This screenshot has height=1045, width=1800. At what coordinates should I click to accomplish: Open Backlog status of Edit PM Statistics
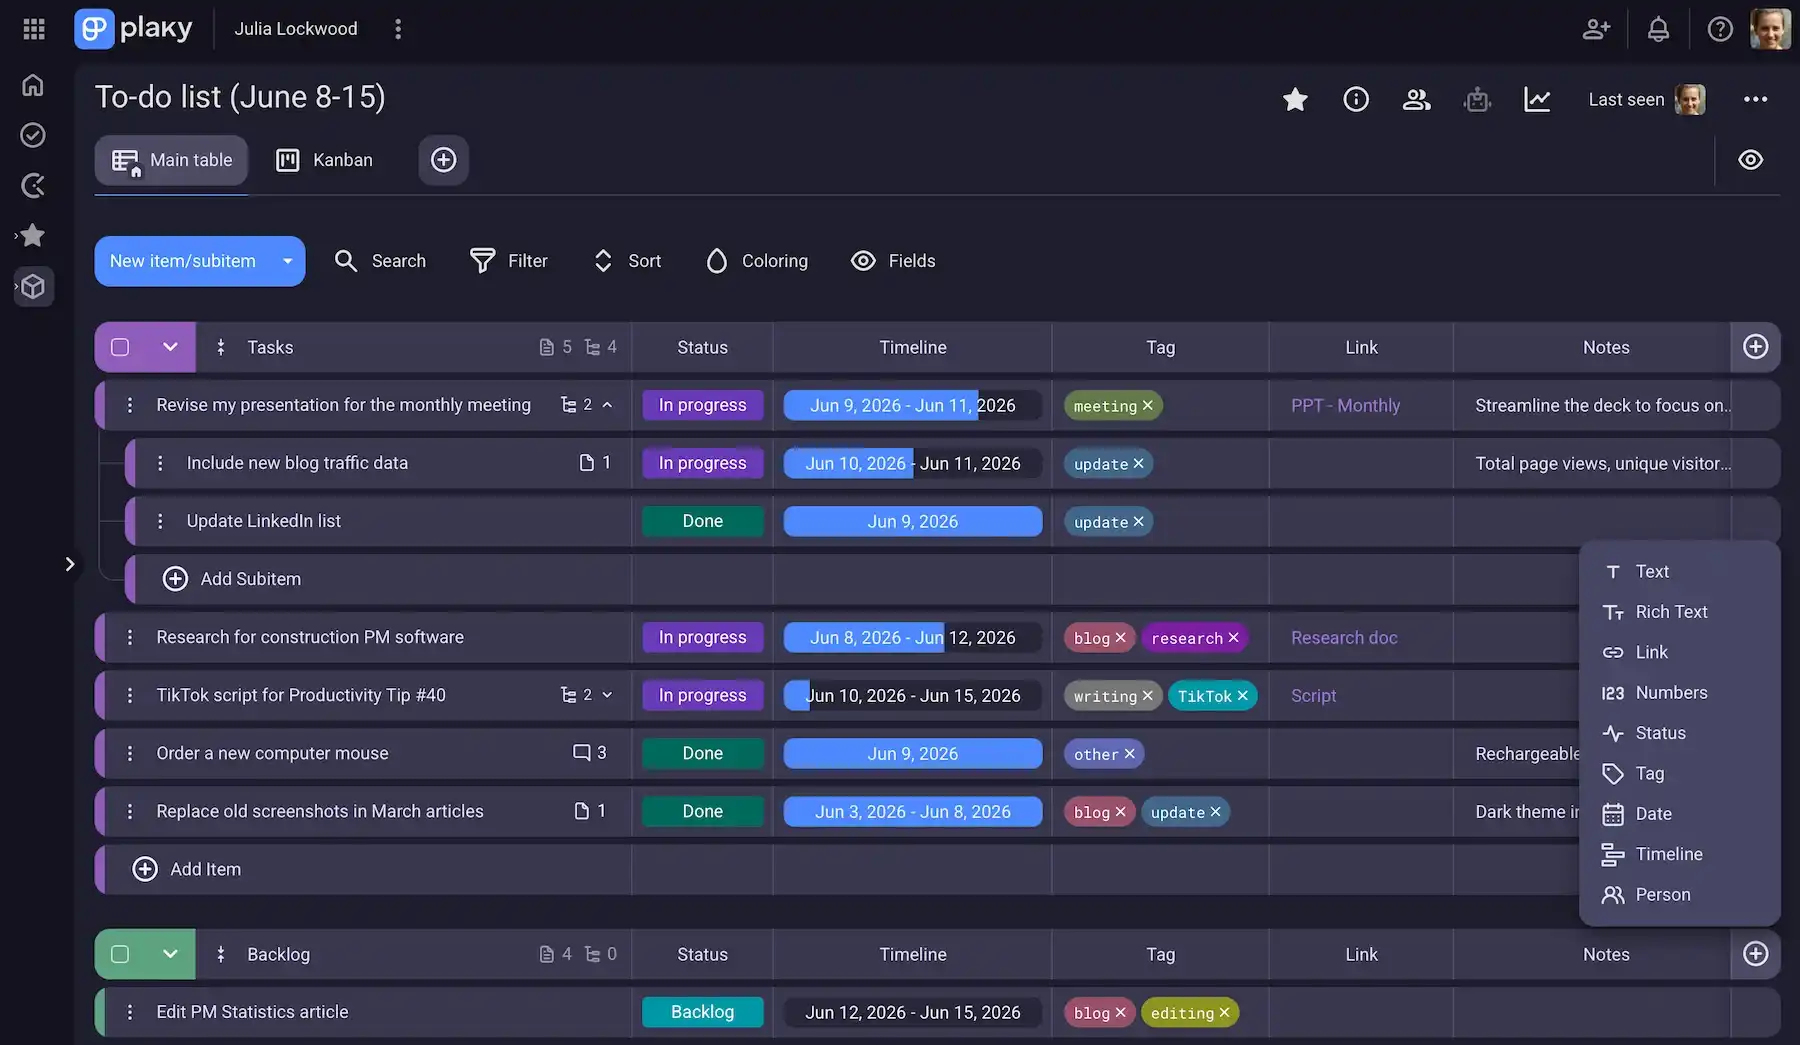pyautogui.click(x=703, y=1012)
